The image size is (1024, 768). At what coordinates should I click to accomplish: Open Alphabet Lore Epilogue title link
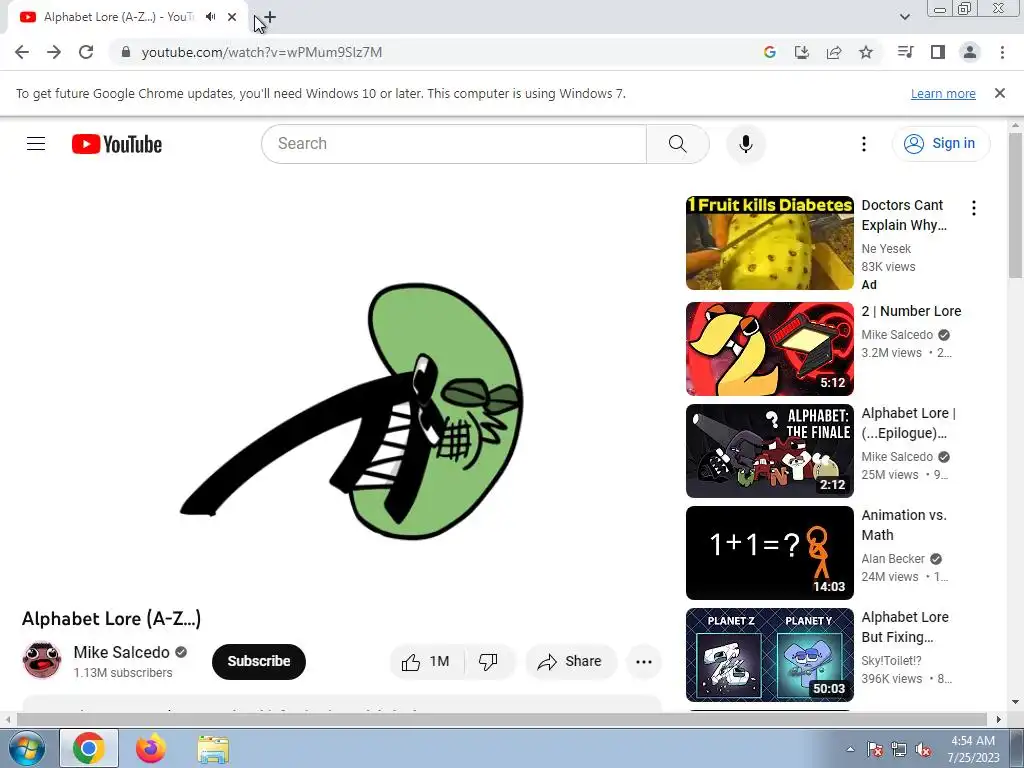[908, 423]
